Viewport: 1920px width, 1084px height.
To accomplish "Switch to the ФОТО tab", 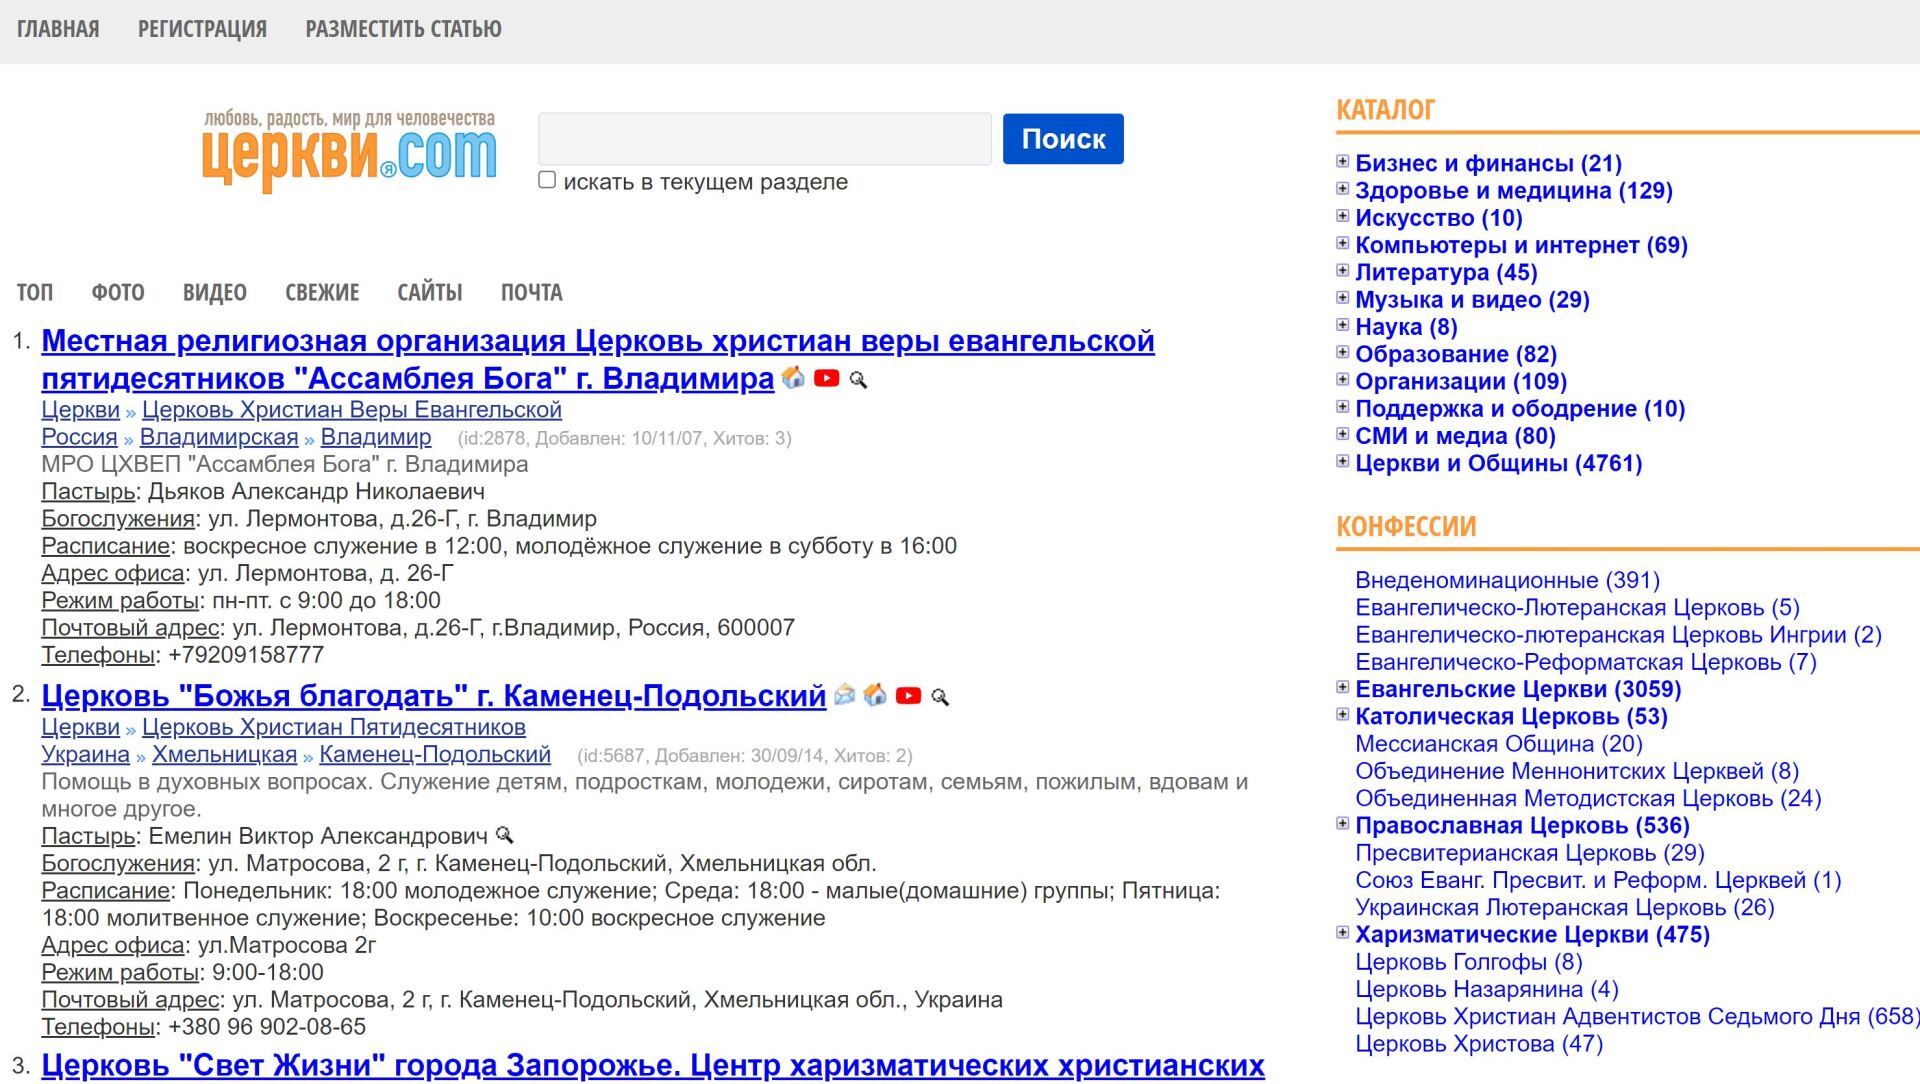I will [118, 292].
